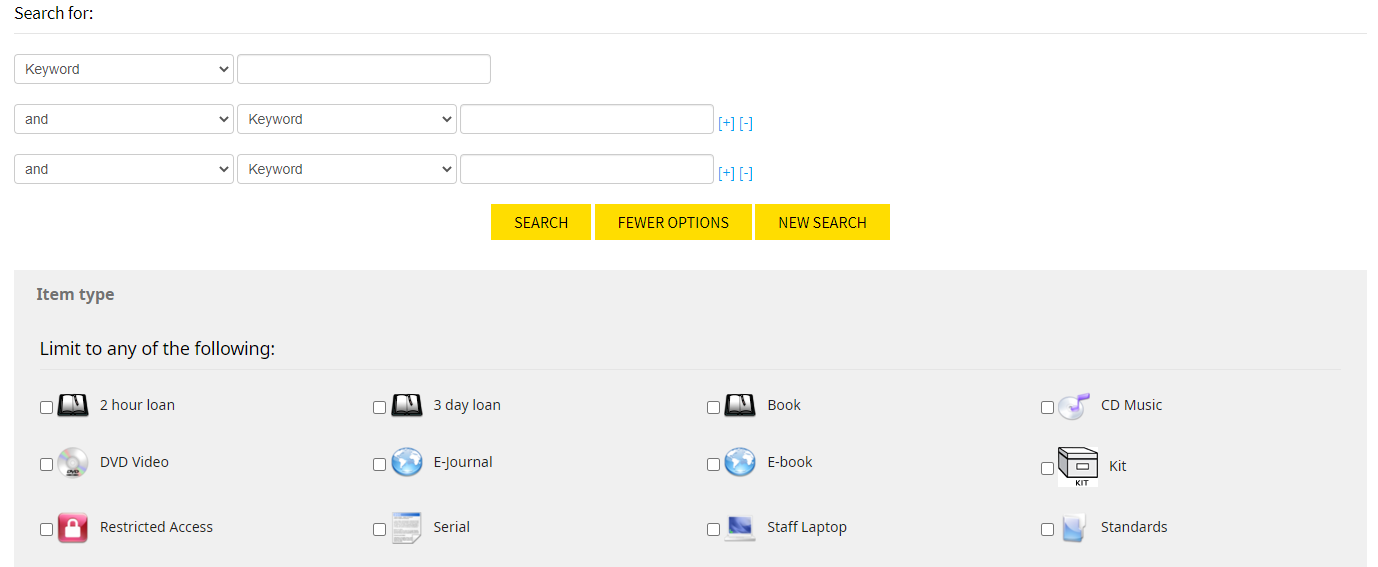
Task: Add a search row with second row [+]
Action: pyautogui.click(x=726, y=124)
